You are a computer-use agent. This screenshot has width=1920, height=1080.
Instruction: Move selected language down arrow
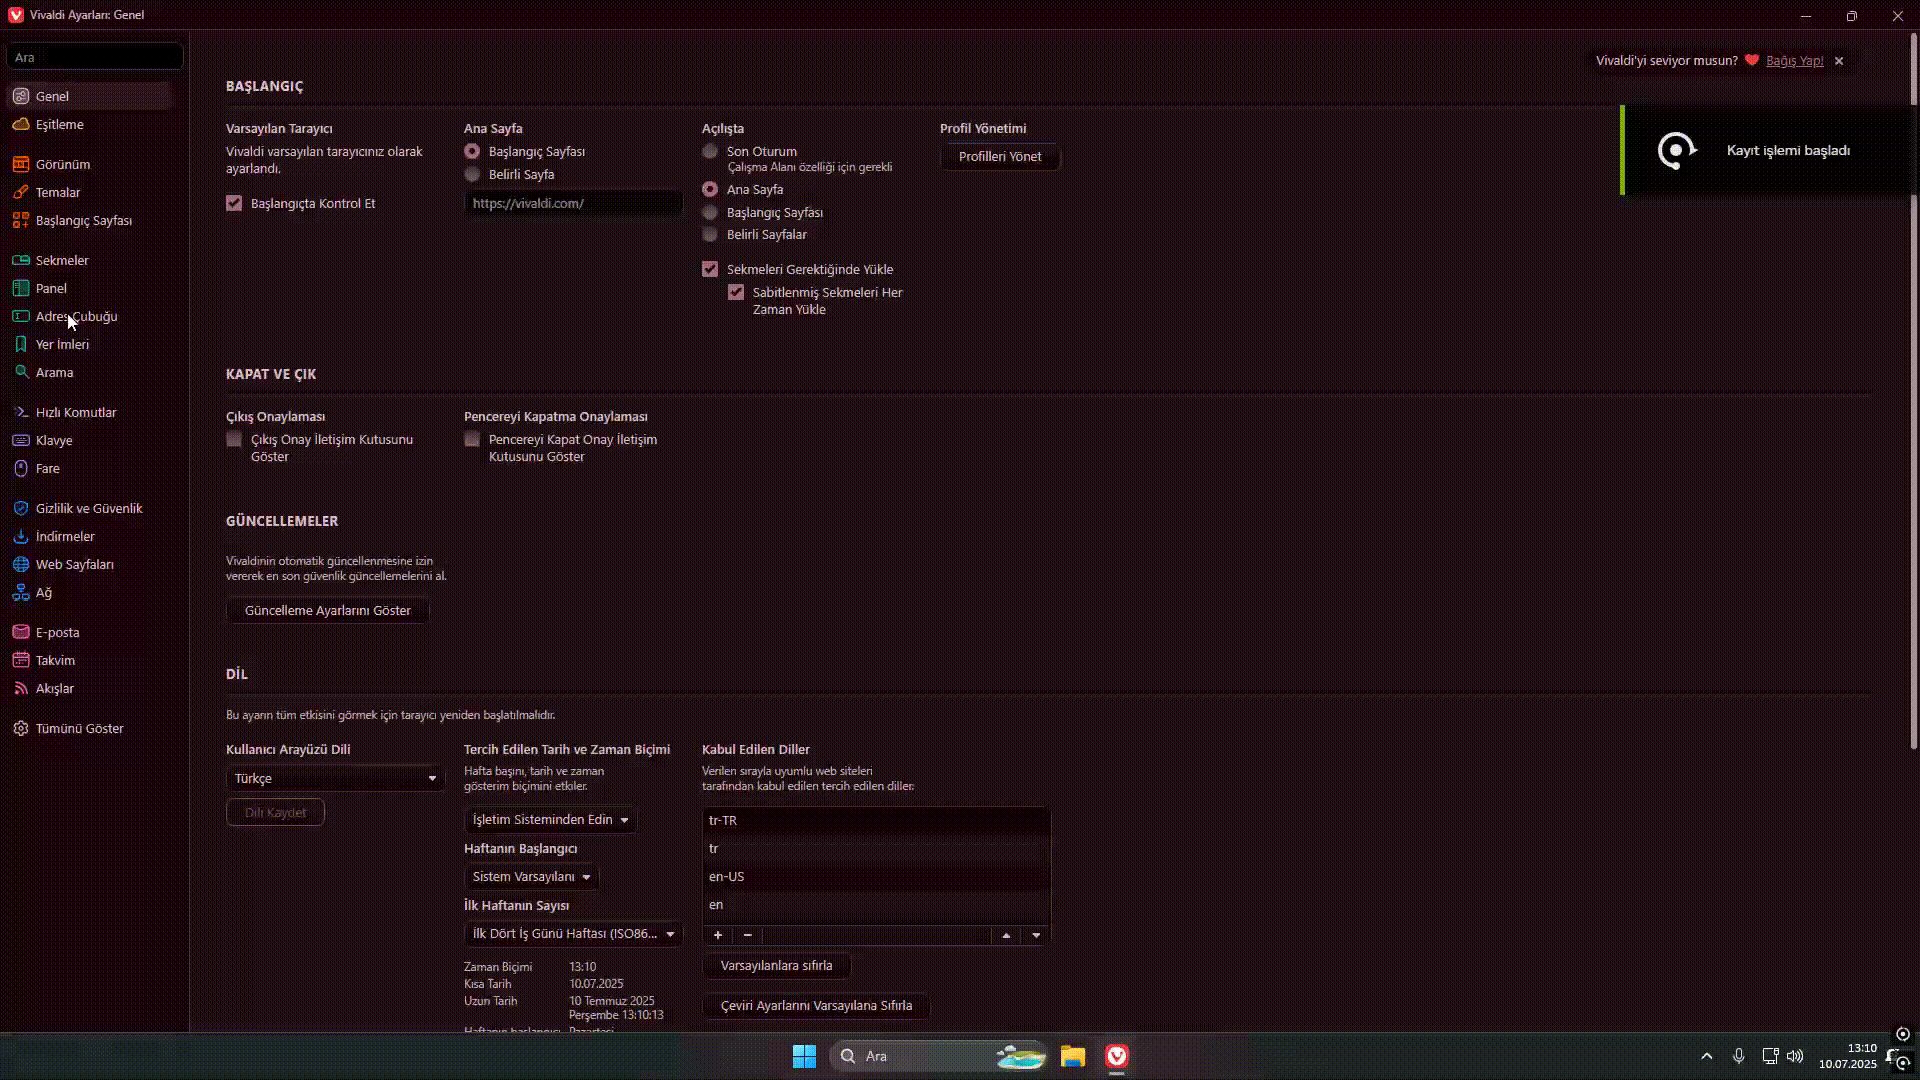point(1036,936)
